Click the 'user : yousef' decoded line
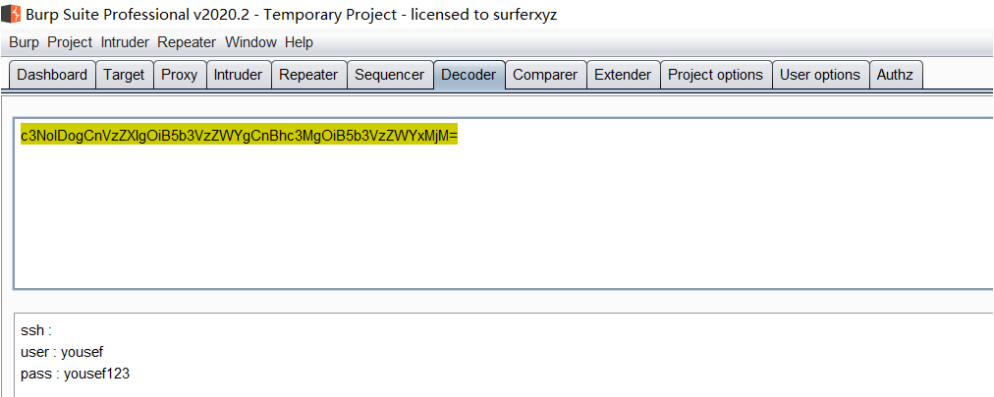This screenshot has width=994, height=397. (x=61, y=352)
